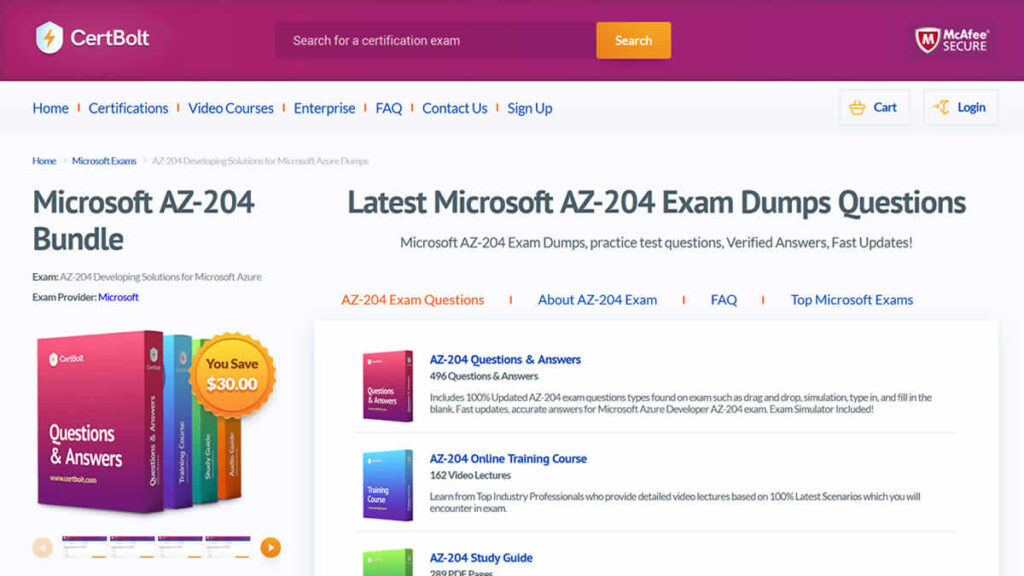1024x576 pixels.
Task: Click the Login arrow icon
Action: tap(941, 108)
